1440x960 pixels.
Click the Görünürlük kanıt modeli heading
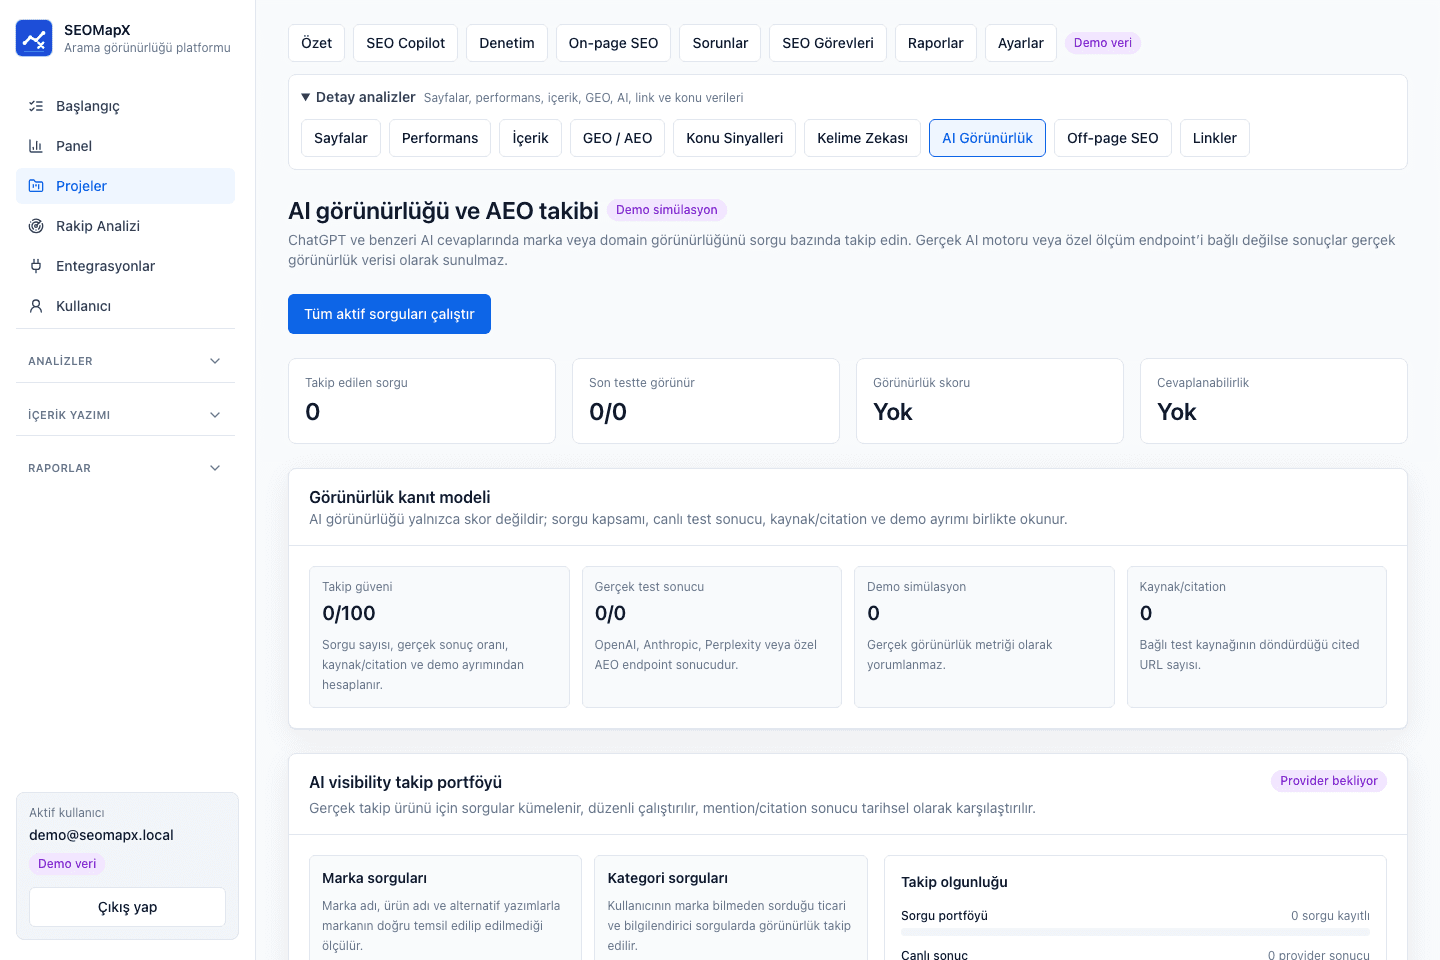pos(400,497)
